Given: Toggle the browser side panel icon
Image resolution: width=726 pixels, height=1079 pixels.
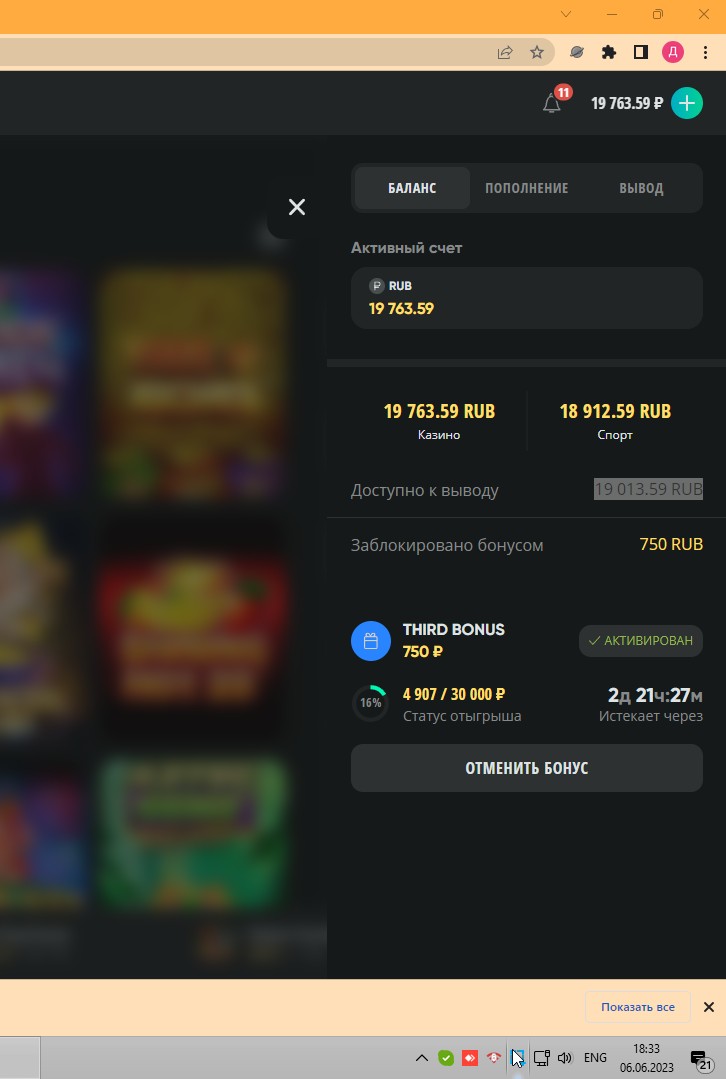Looking at the screenshot, I should click(x=641, y=52).
